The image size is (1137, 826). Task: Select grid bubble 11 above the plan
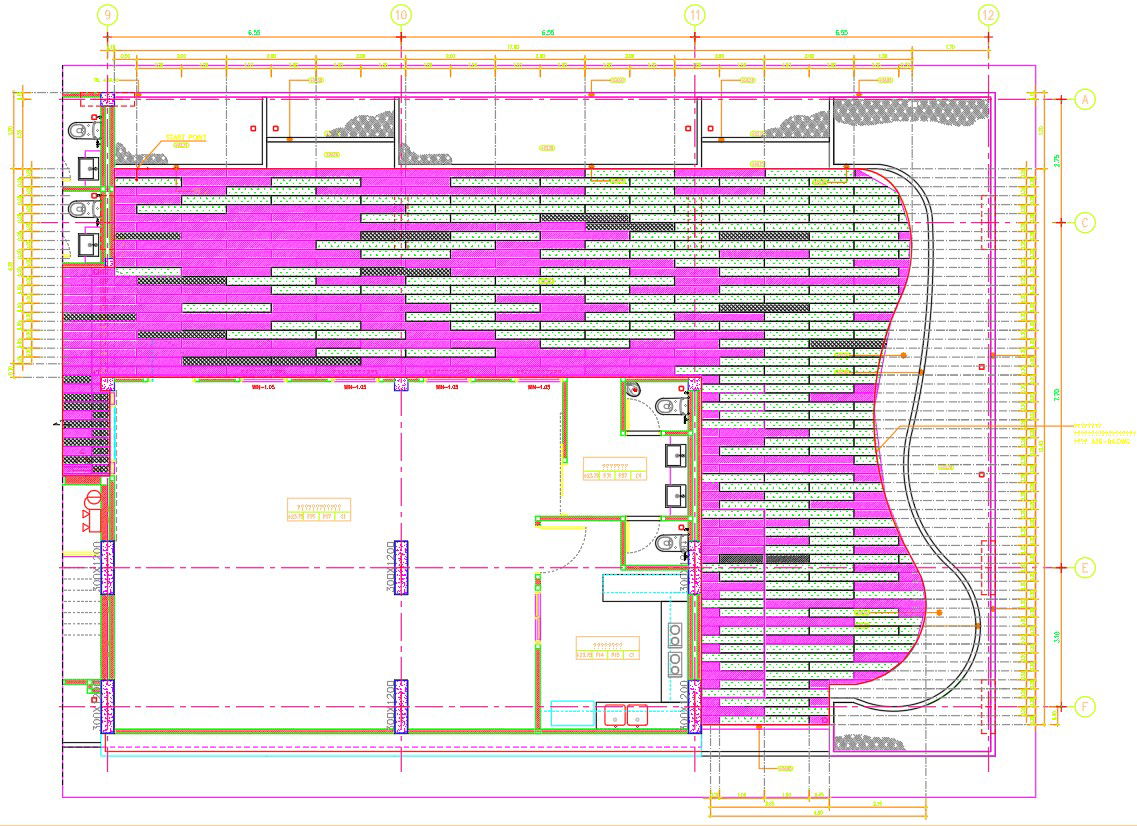click(x=694, y=16)
